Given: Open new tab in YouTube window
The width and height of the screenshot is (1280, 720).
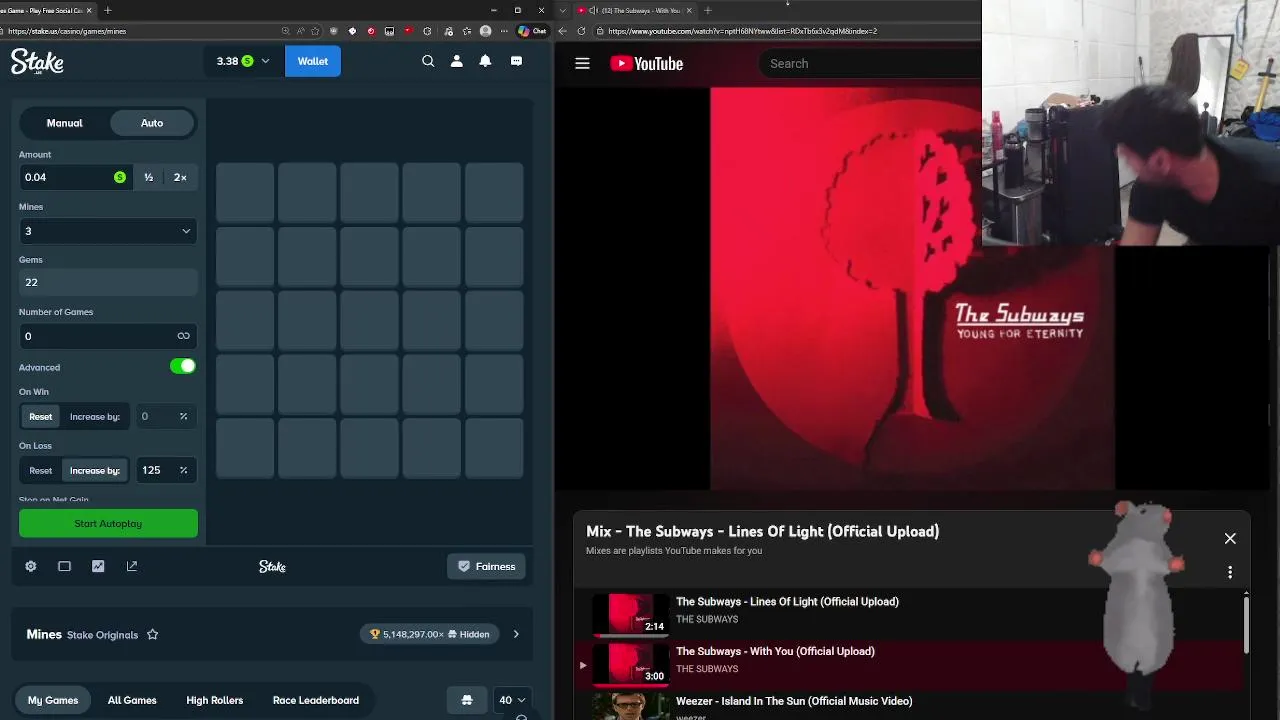Looking at the screenshot, I should click(x=707, y=10).
